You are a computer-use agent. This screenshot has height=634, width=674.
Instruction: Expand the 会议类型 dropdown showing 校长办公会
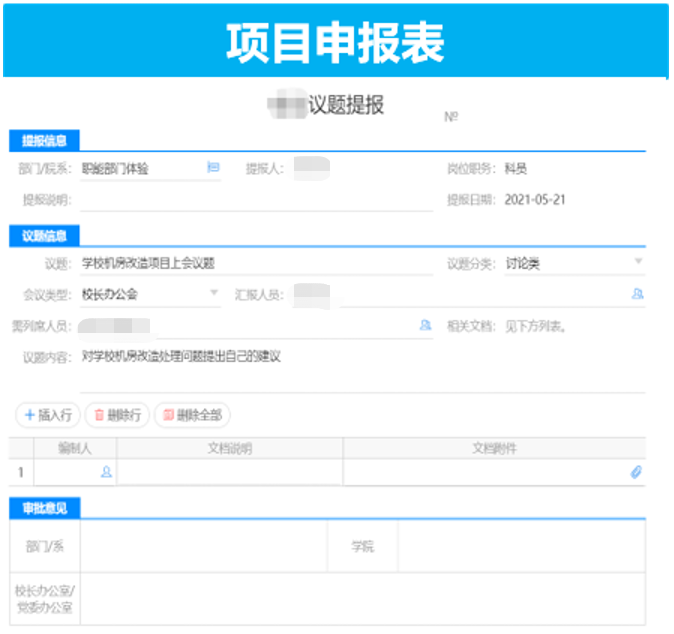(214, 293)
